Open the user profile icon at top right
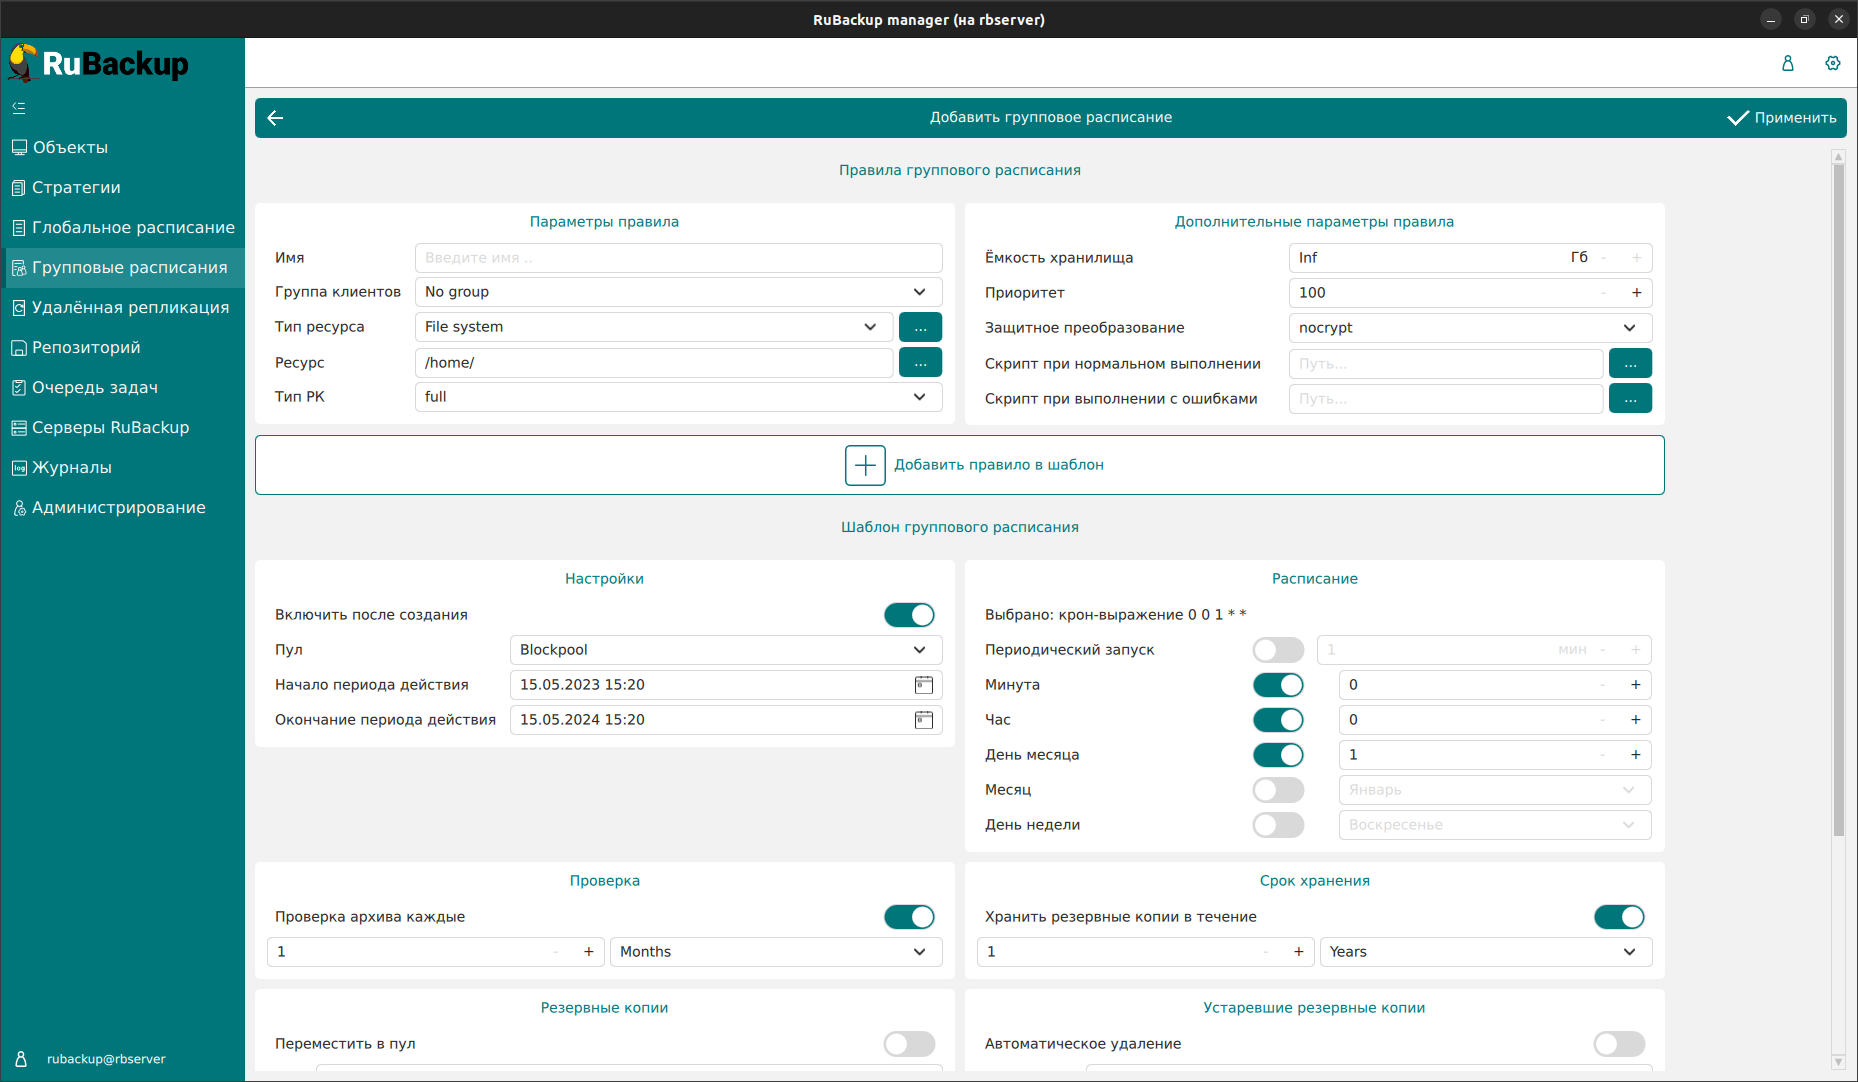 [x=1787, y=63]
